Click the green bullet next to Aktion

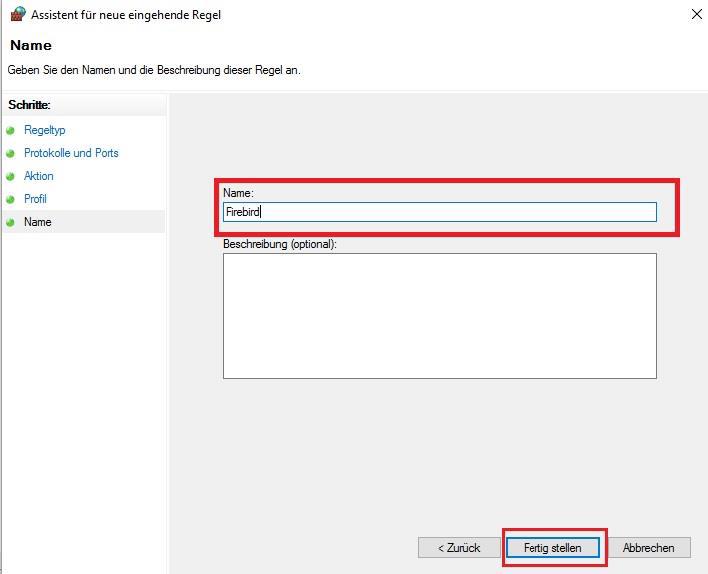pos(11,177)
